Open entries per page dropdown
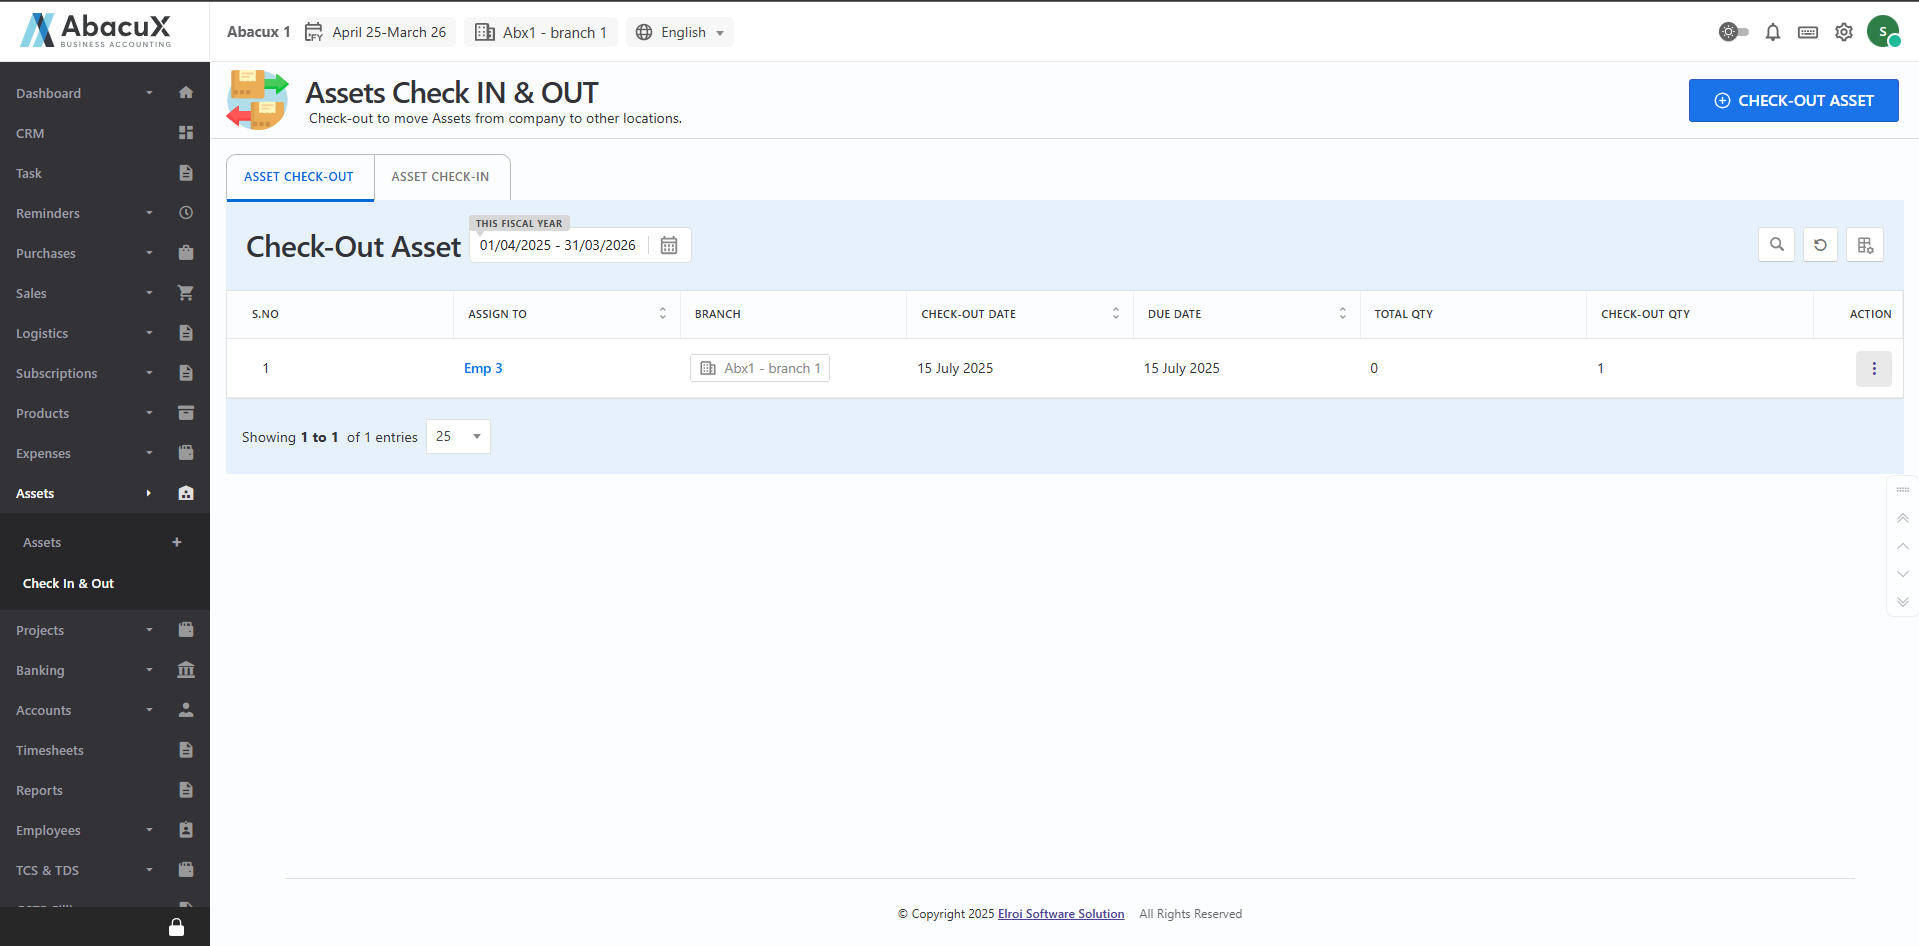The image size is (1919, 946). (x=458, y=437)
